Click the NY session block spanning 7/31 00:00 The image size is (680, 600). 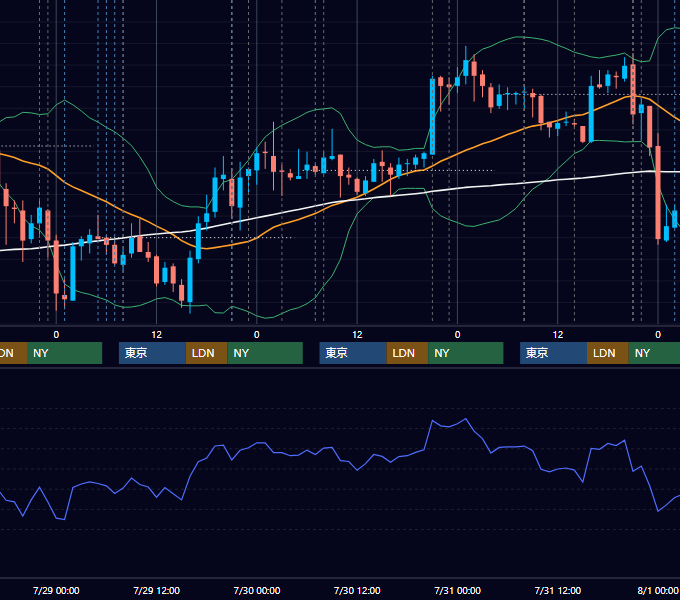pos(466,353)
